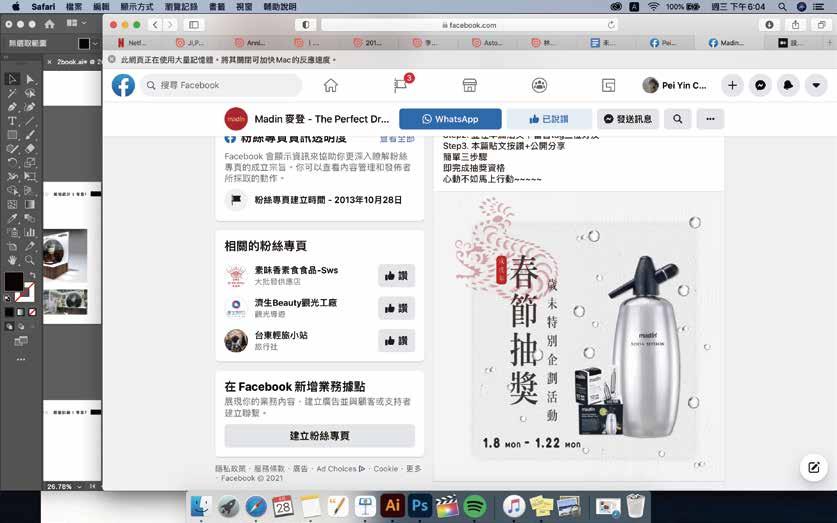The image size is (837, 523).
Task: Like 素味香素食食品-Sws page
Action: [397, 275]
